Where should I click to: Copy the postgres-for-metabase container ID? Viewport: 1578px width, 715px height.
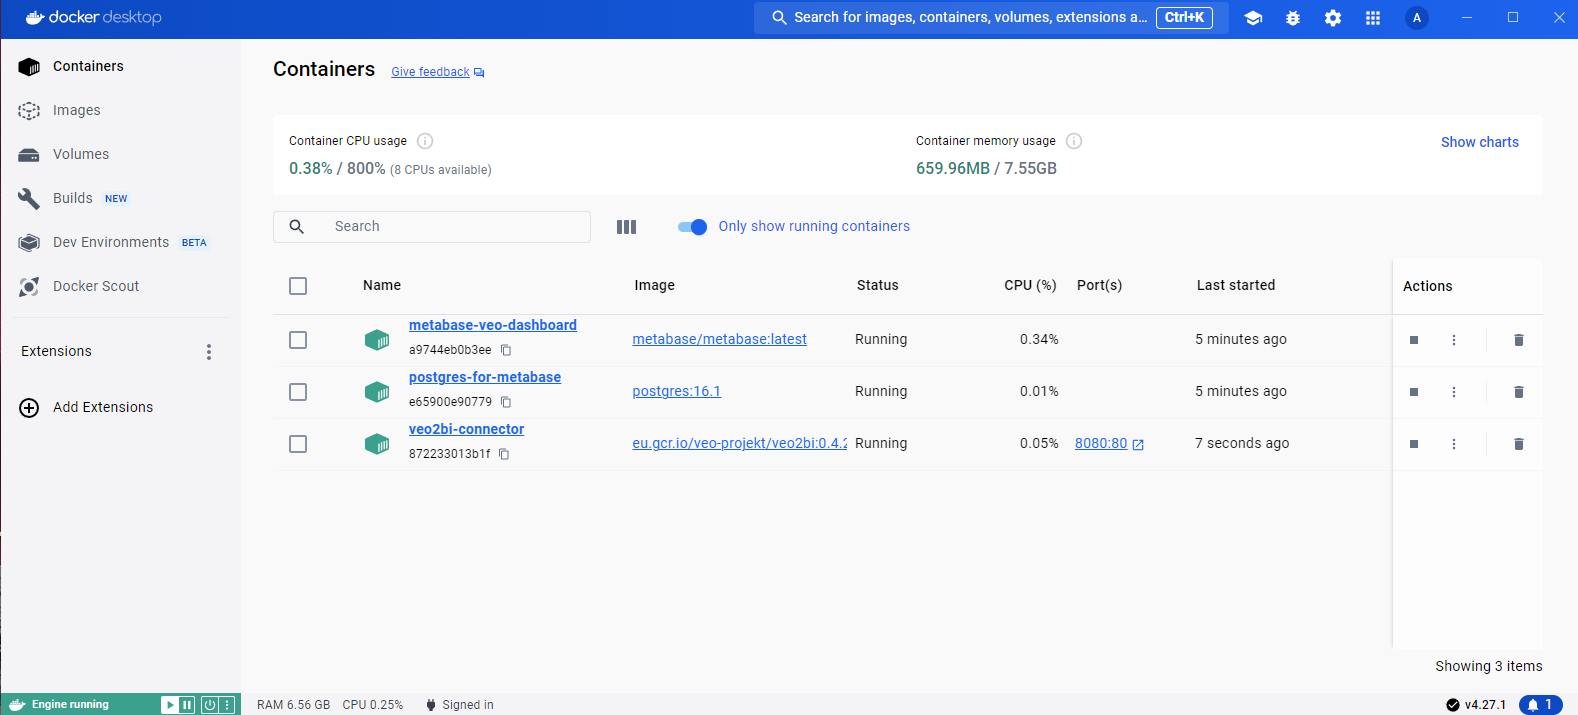tap(506, 402)
